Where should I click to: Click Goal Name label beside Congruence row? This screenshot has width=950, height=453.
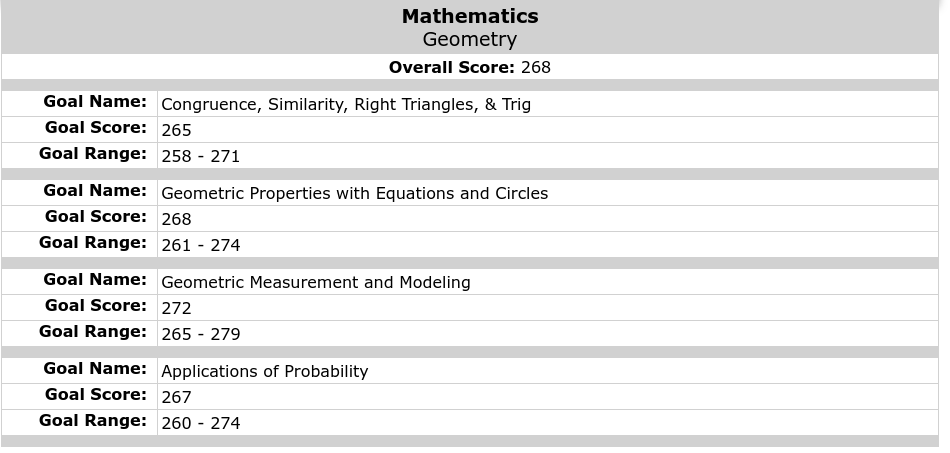click(x=95, y=102)
